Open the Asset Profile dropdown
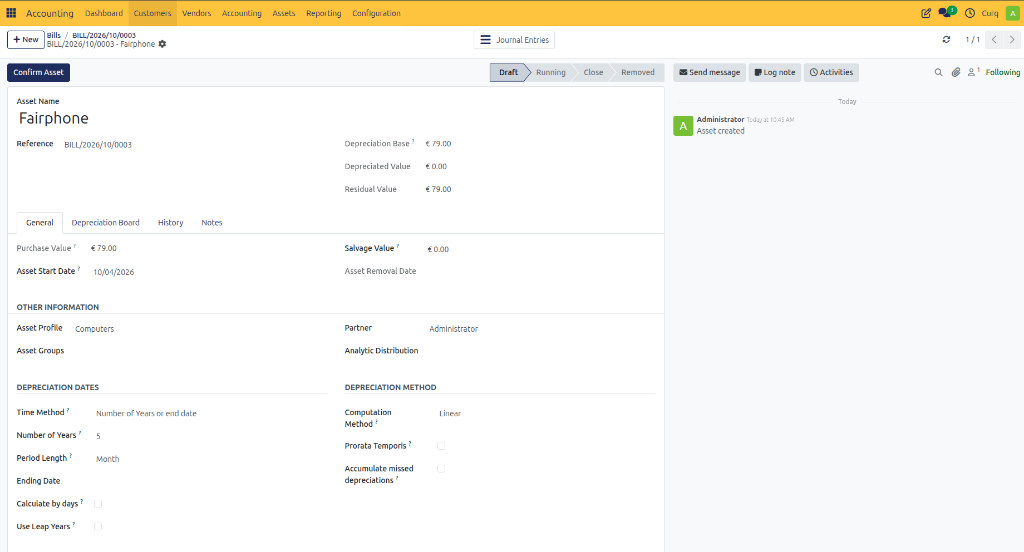This screenshot has height=552, width=1024. [199, 329]
